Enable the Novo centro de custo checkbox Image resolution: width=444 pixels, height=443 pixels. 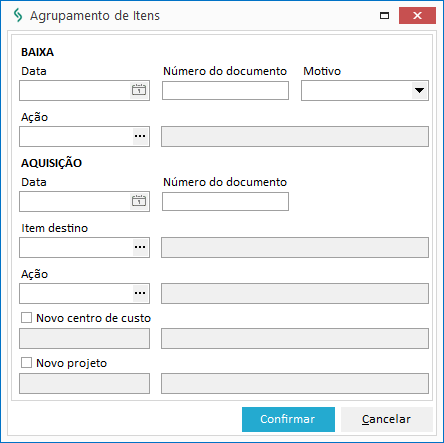click(27, 318)
